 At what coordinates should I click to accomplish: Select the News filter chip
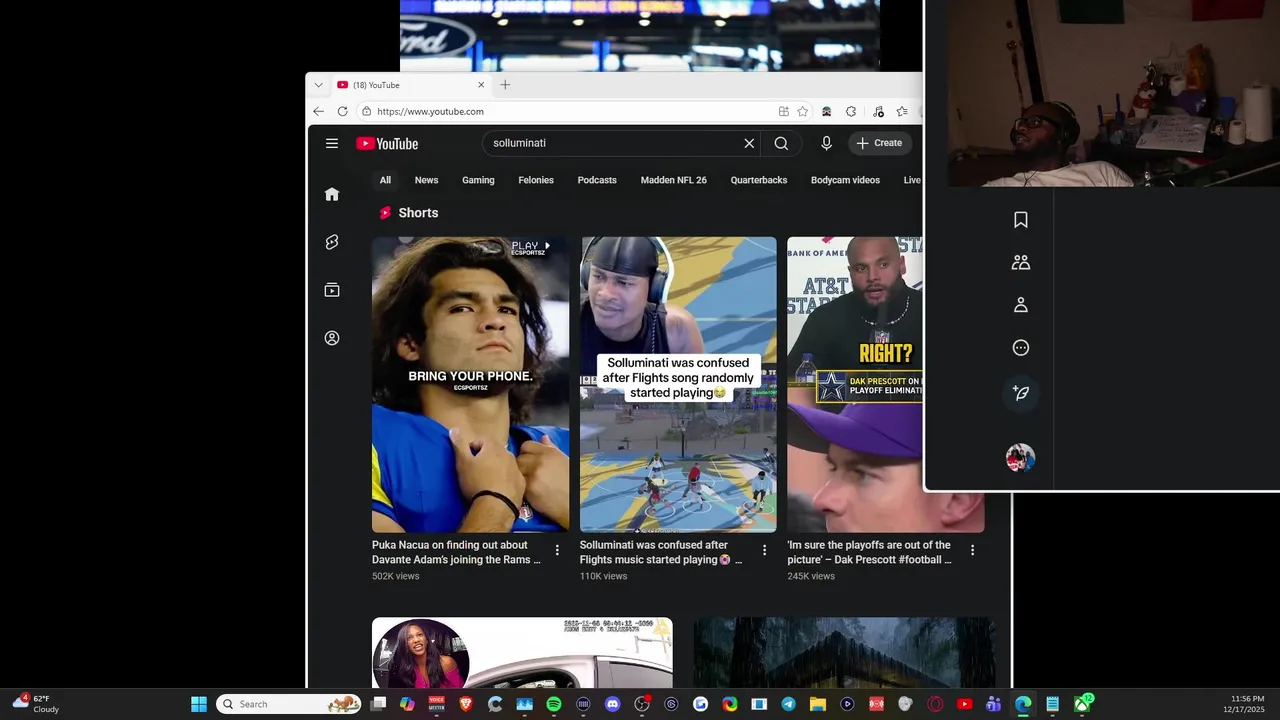pos(427,180)
